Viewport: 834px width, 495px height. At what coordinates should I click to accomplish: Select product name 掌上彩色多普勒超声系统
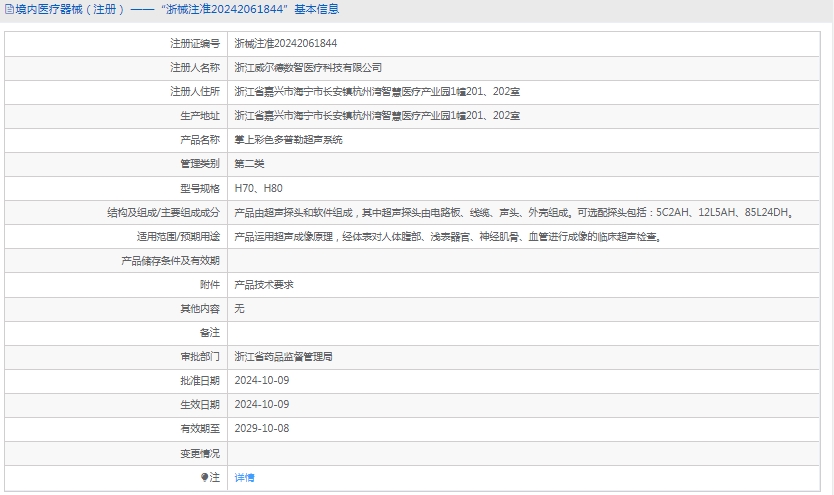coord(288,140)
